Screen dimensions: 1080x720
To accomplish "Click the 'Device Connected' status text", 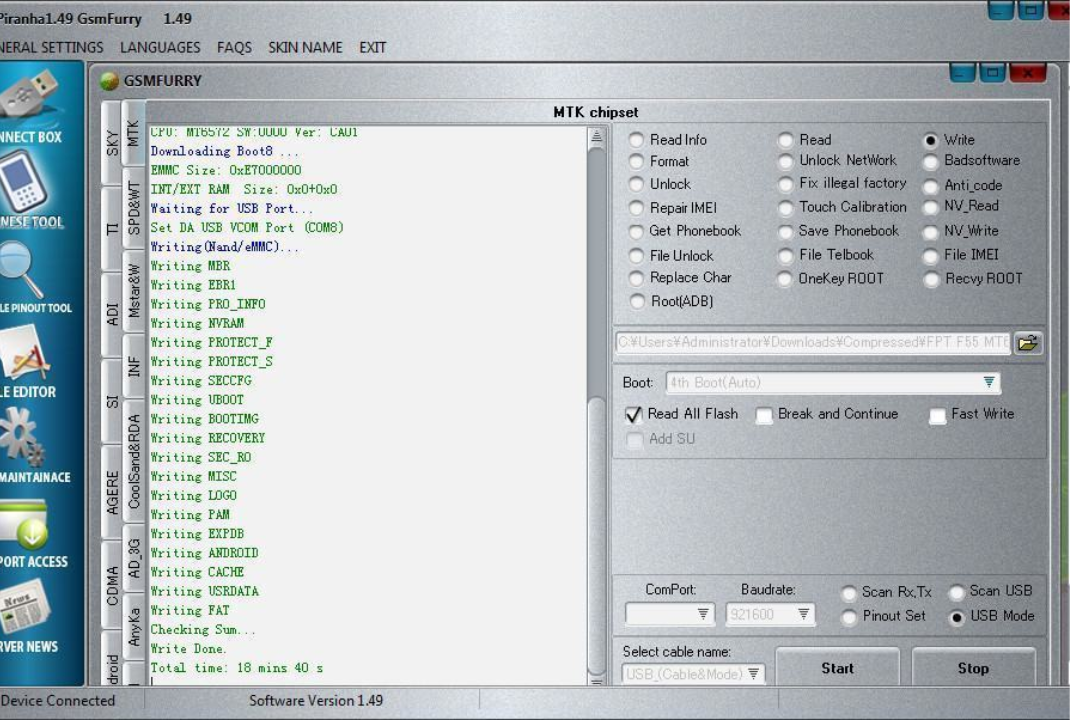I will [x=58, y=700].
